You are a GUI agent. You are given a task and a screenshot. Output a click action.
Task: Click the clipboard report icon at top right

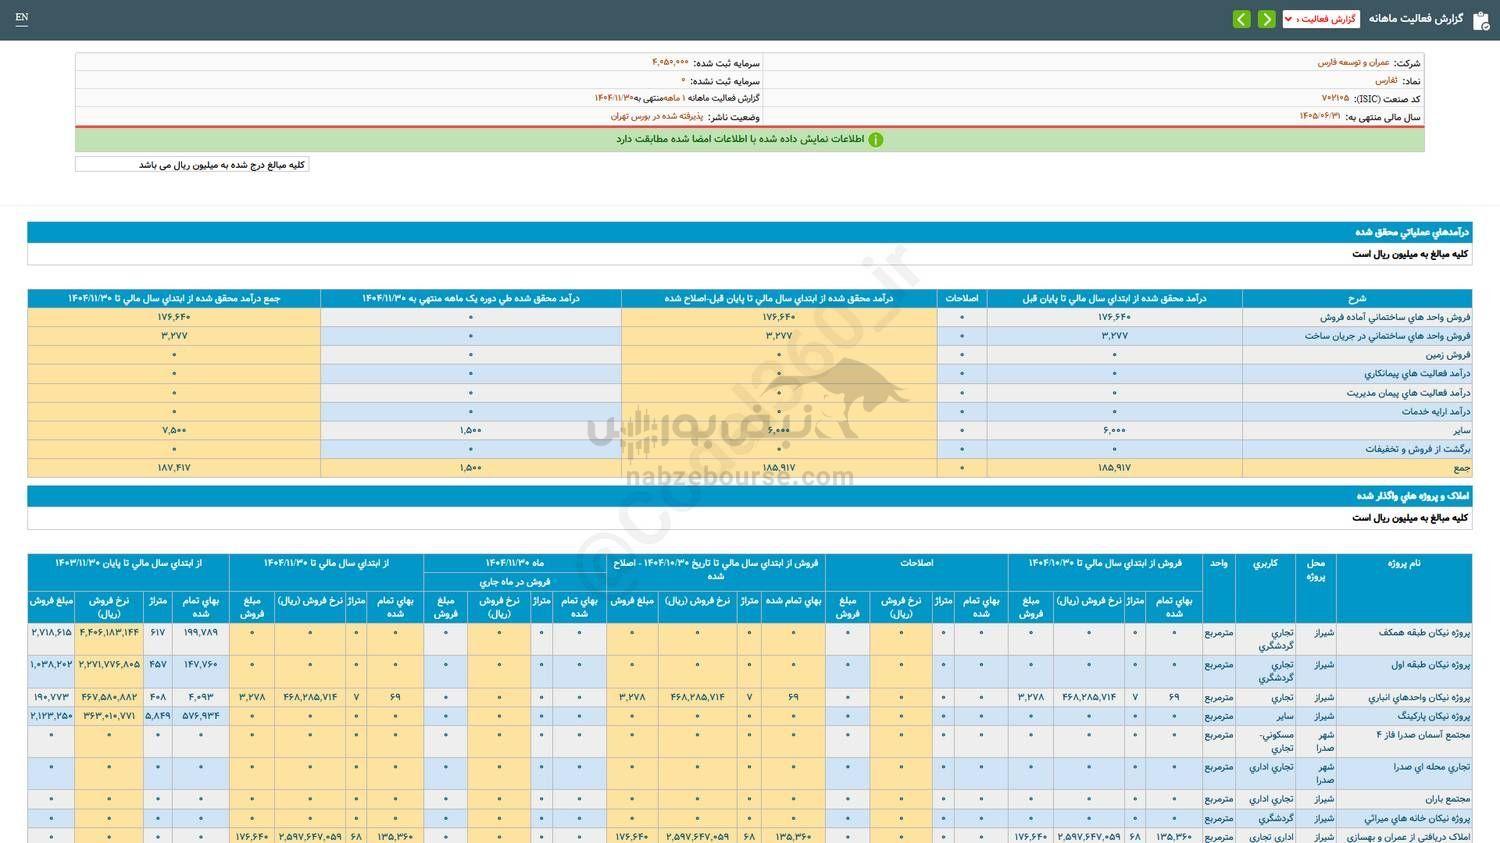coord(1483,18)
